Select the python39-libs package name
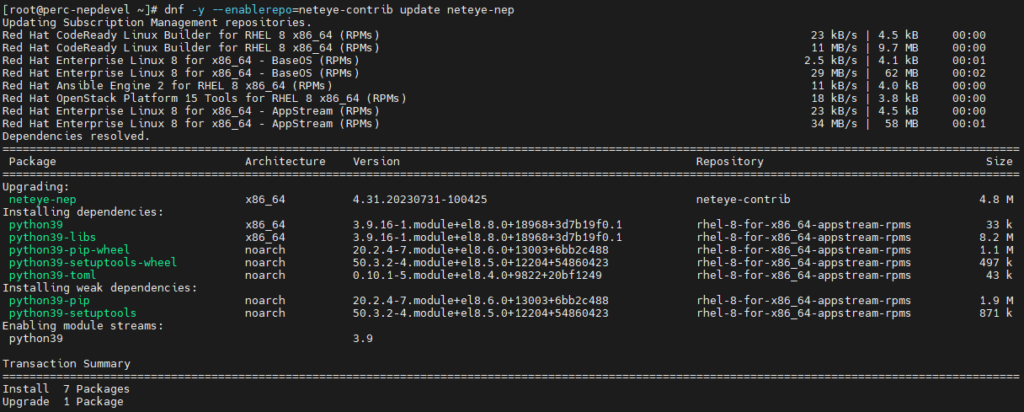Viewport: 1024px width, 412px height. (52, 237)
